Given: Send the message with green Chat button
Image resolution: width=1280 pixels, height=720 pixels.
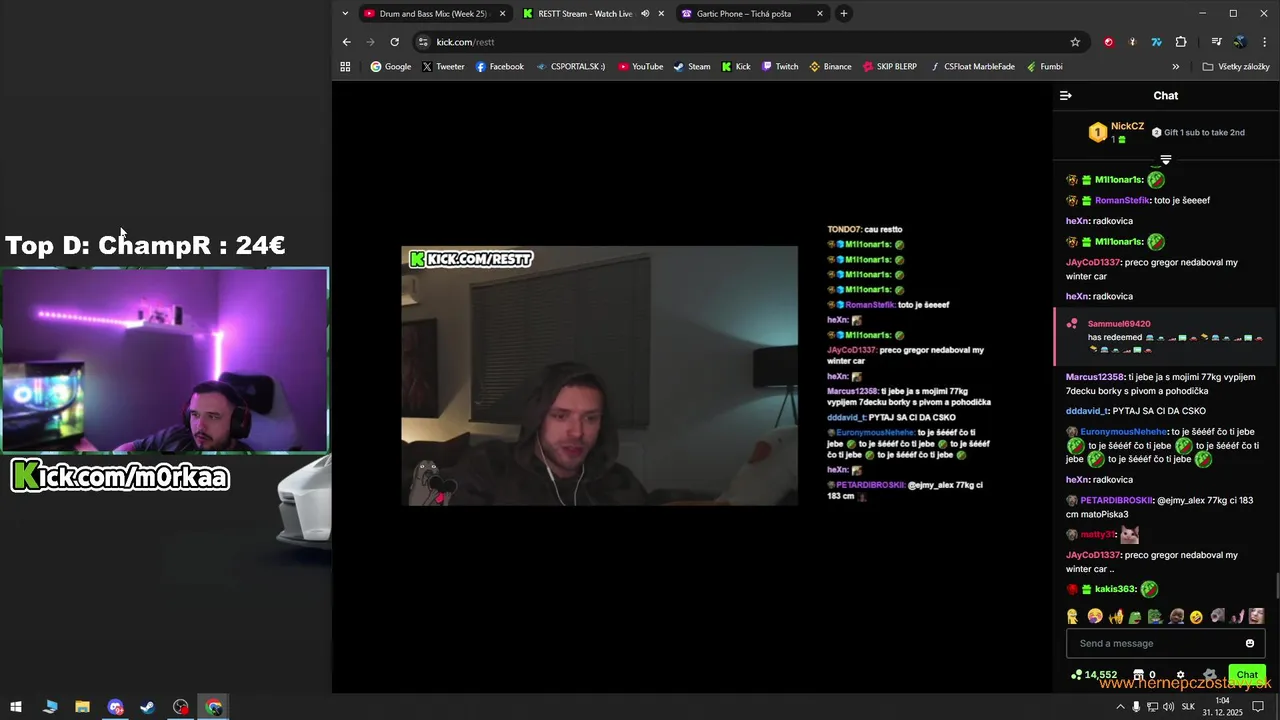Looking at the screenshot, I should 1247,675.
